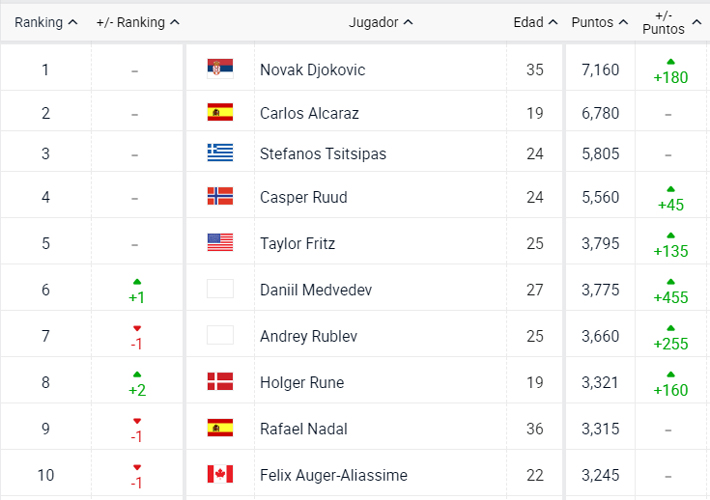This screenshot has width=710, height=500.
Task: Click the green +455 points change for Medvedev
Action: coord(671,291)
